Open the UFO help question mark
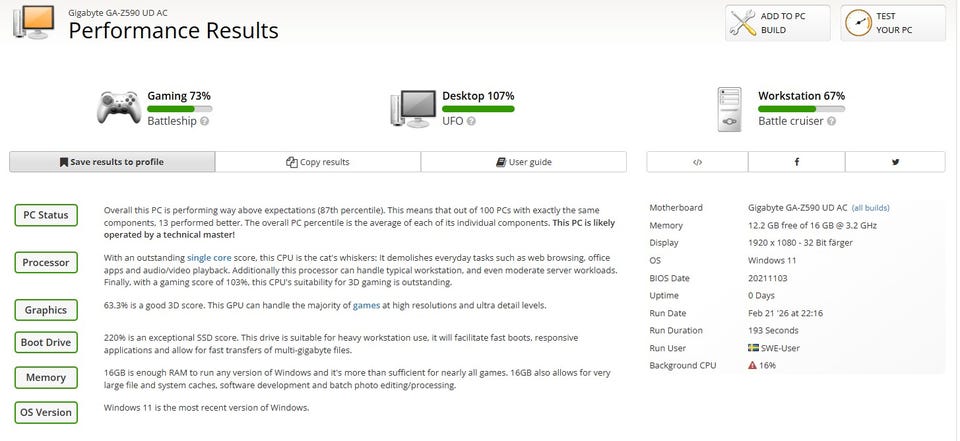The height and width of the screenshot is (441, 960). [471, 121]
